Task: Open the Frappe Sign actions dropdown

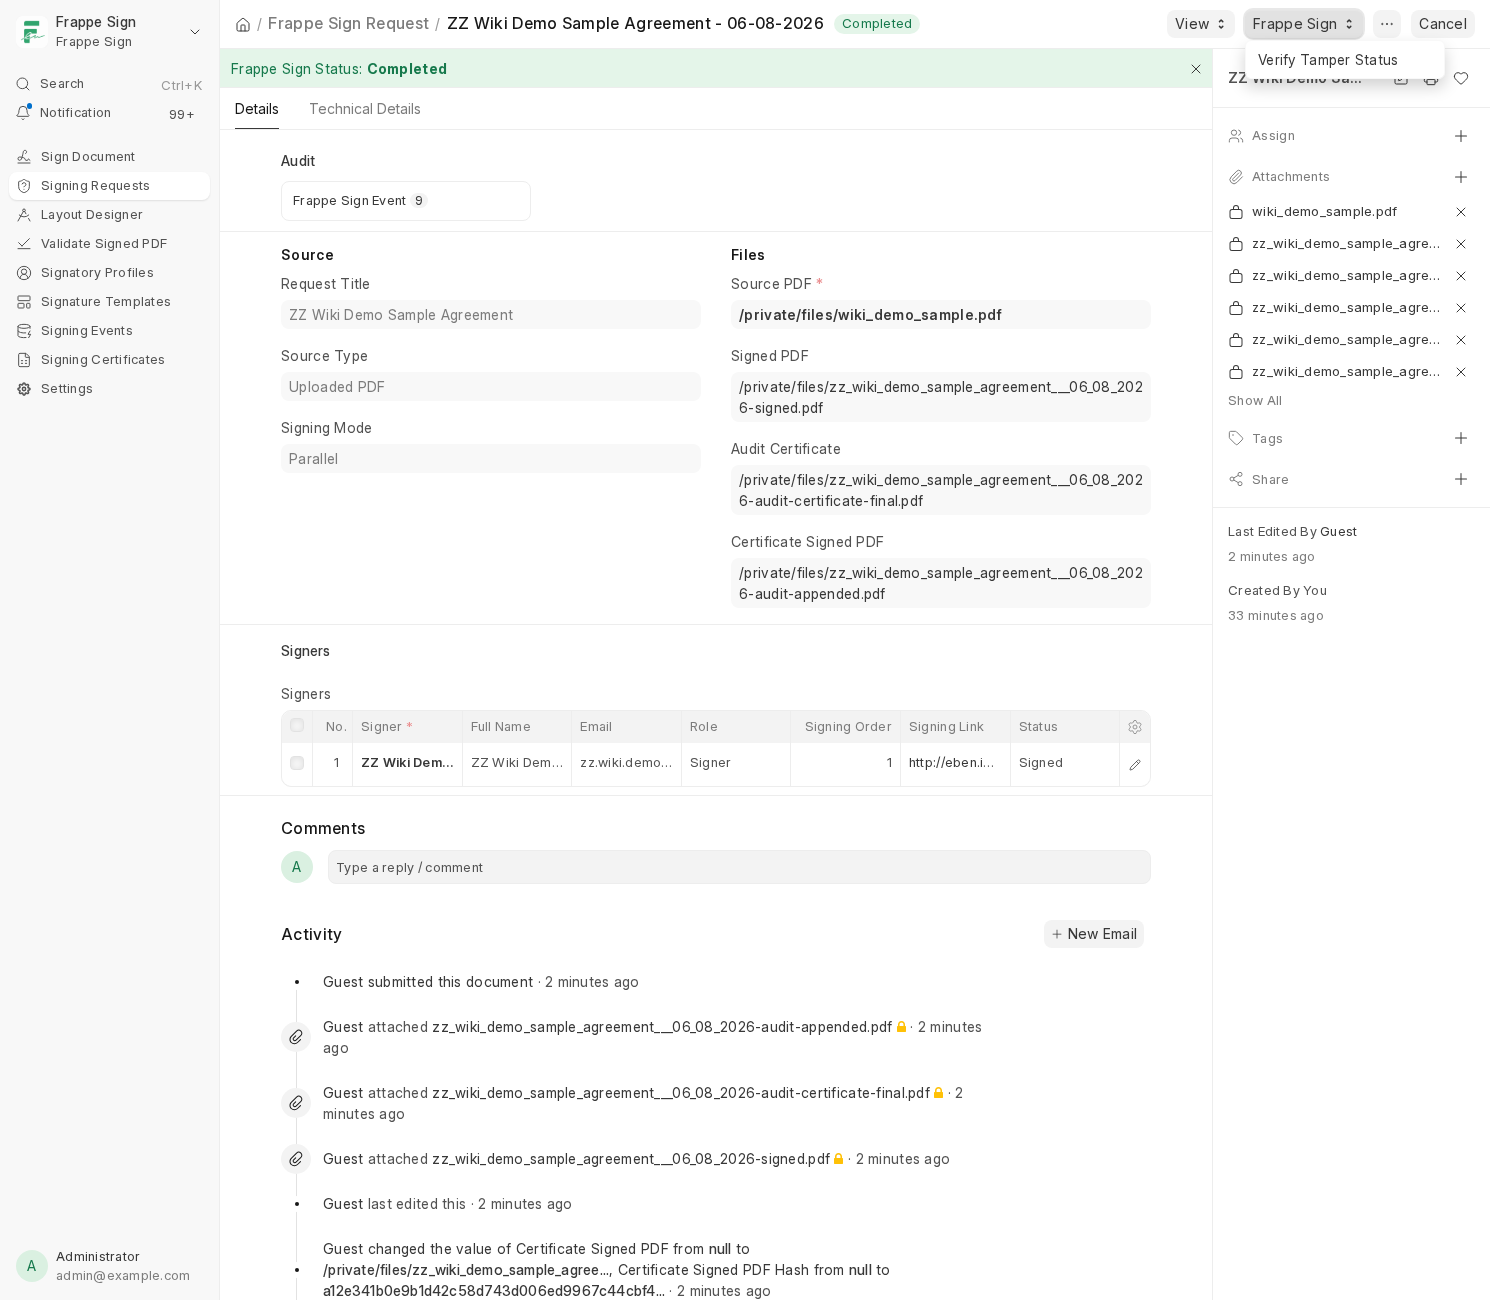Action: pos(1303,24)
